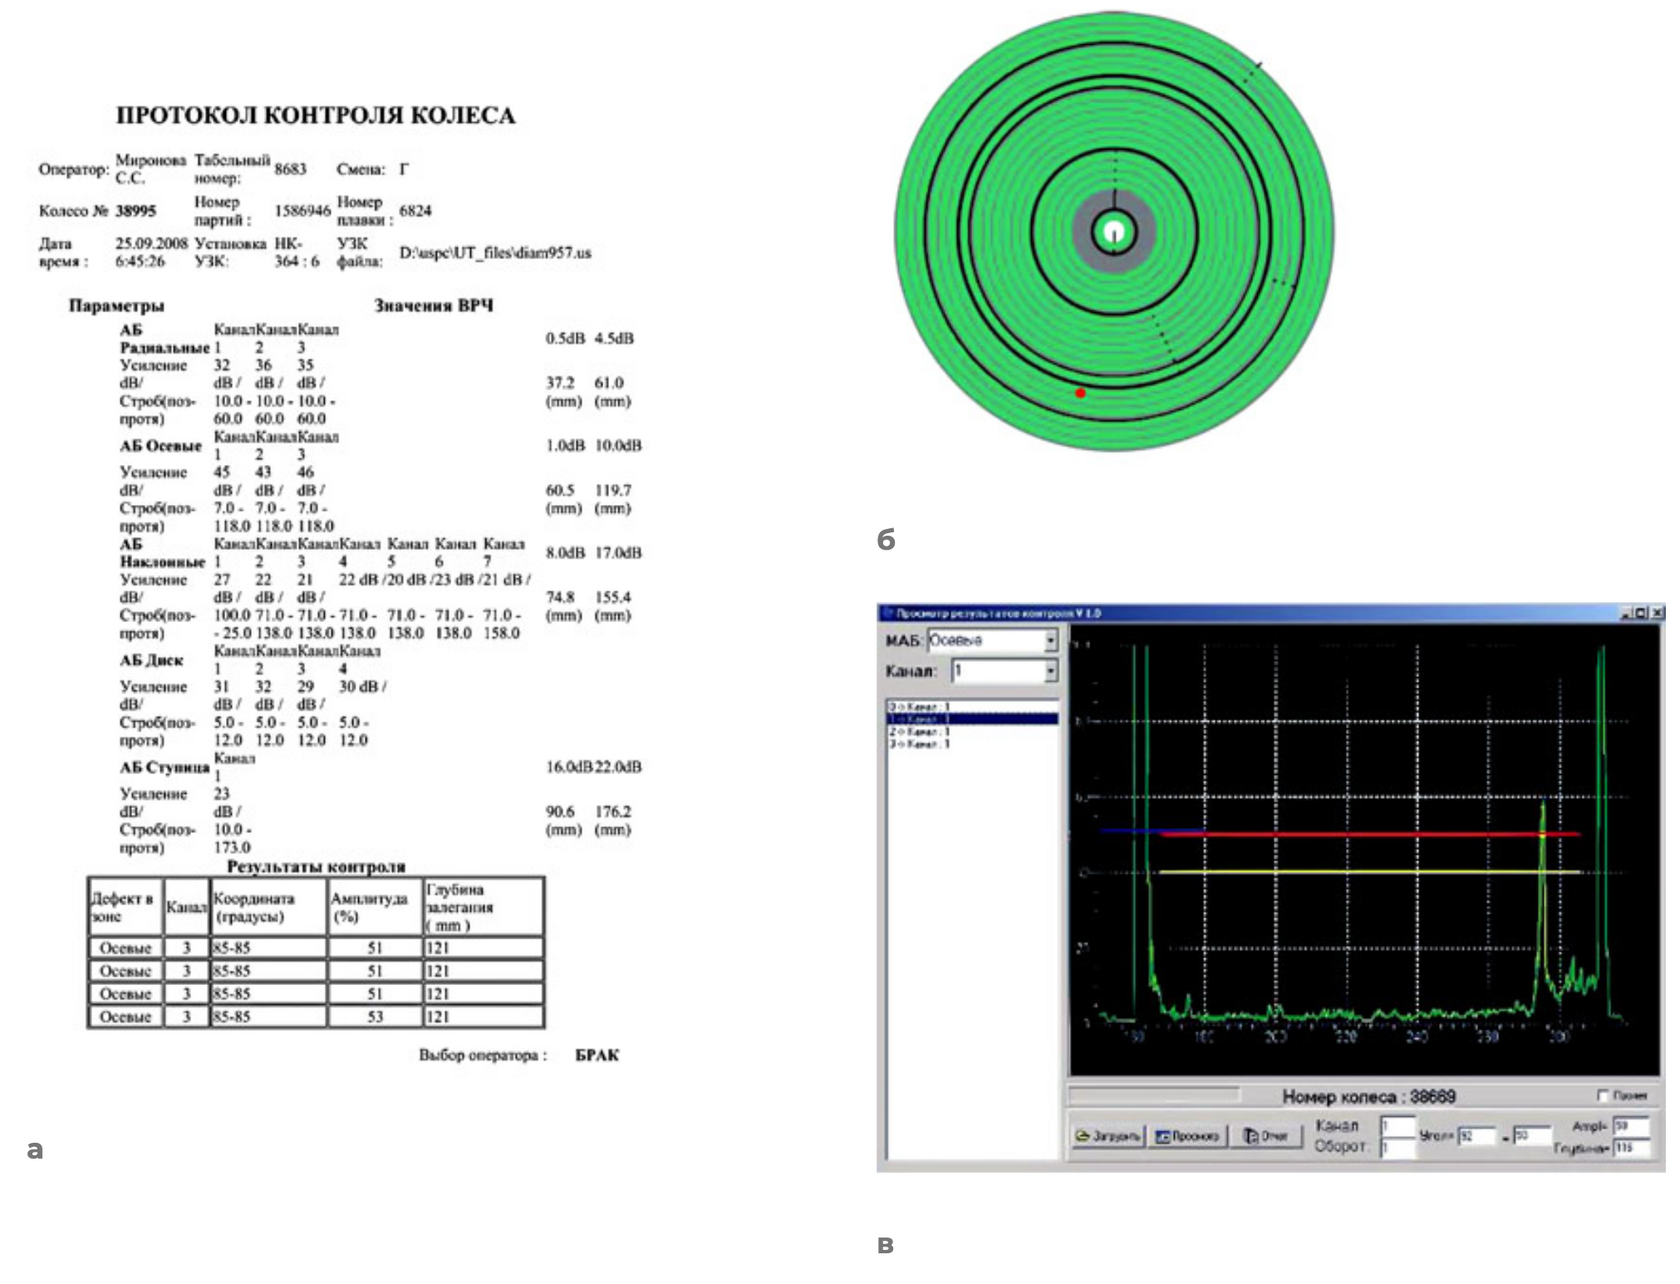1680x1284 pixels.
Task: Click the first Угол input field
Action: 1477,1137
